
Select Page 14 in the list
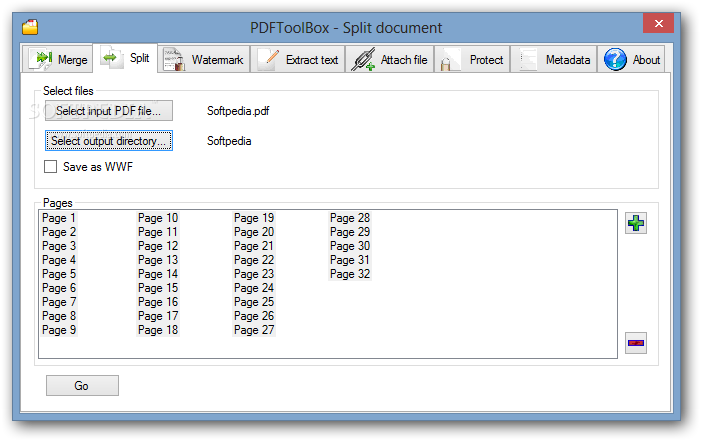(158, 274)
